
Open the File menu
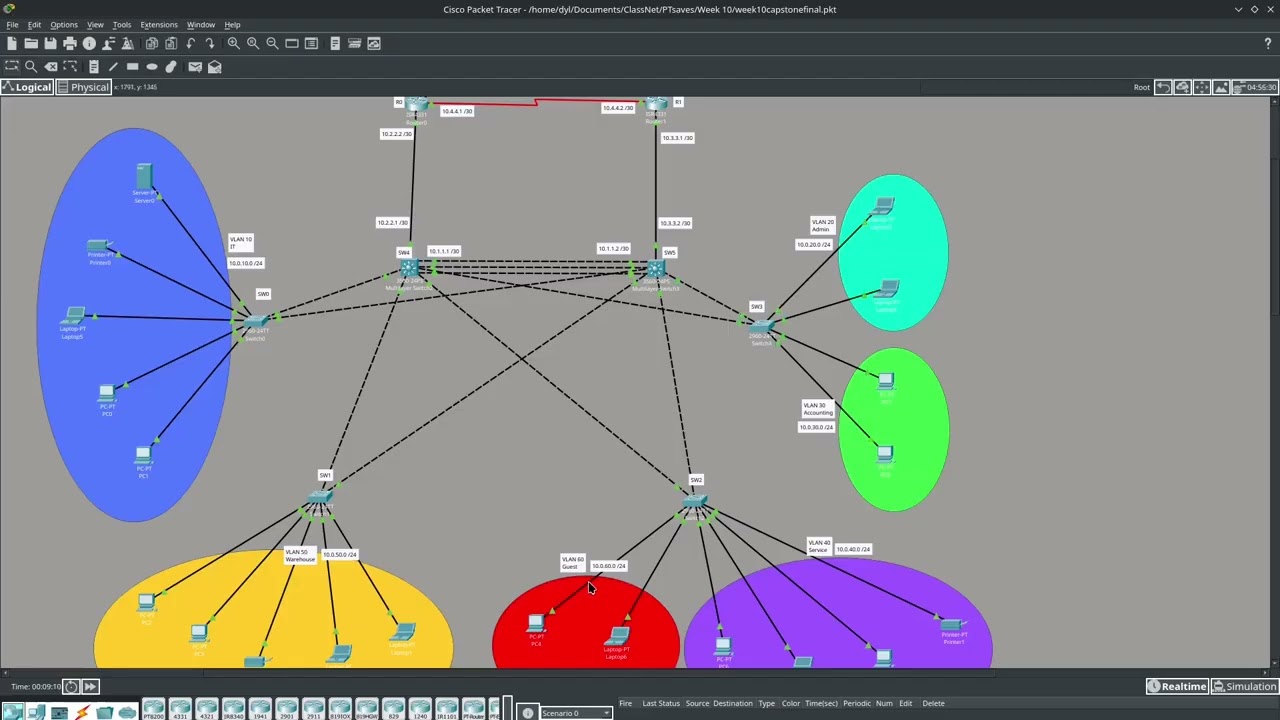[x=12, y=24]
